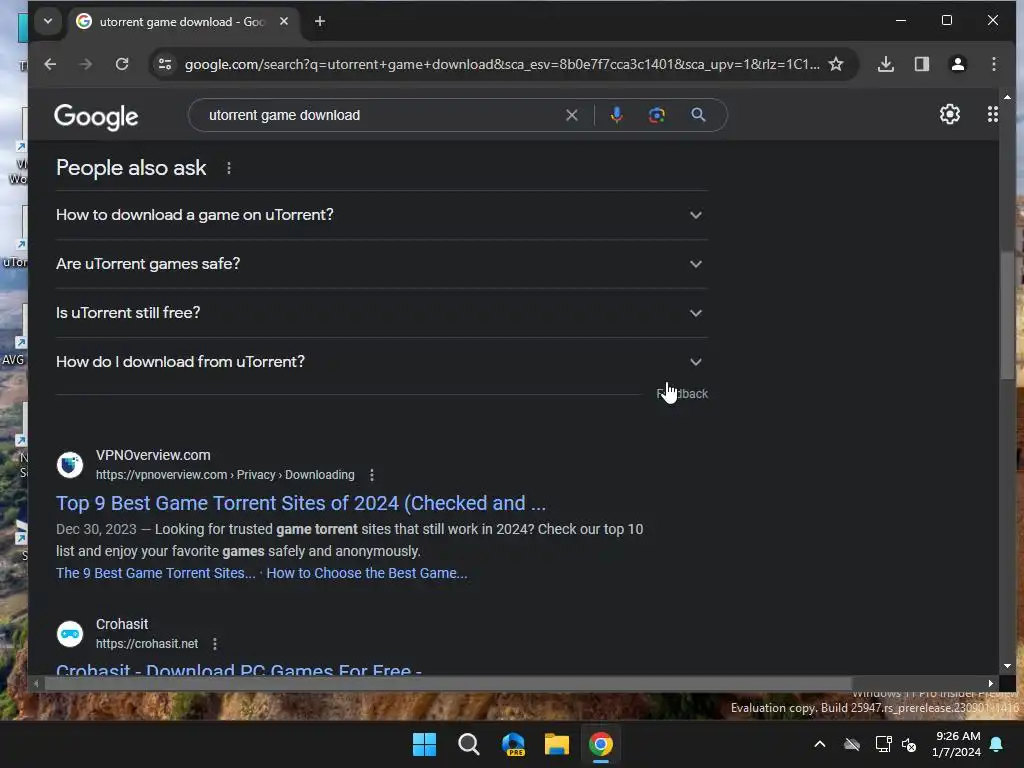Open the Windows Start menu
1024x768 pixels.
424,744
